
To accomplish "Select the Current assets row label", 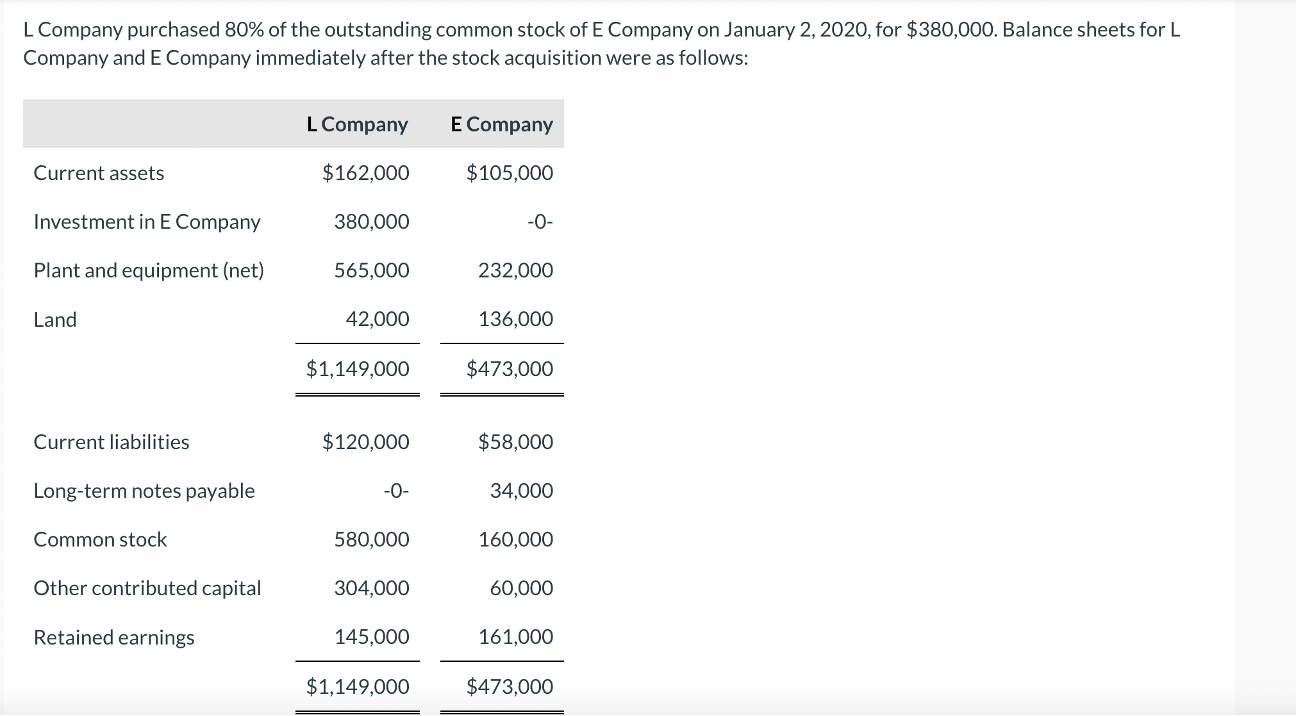I will (99, 173).
